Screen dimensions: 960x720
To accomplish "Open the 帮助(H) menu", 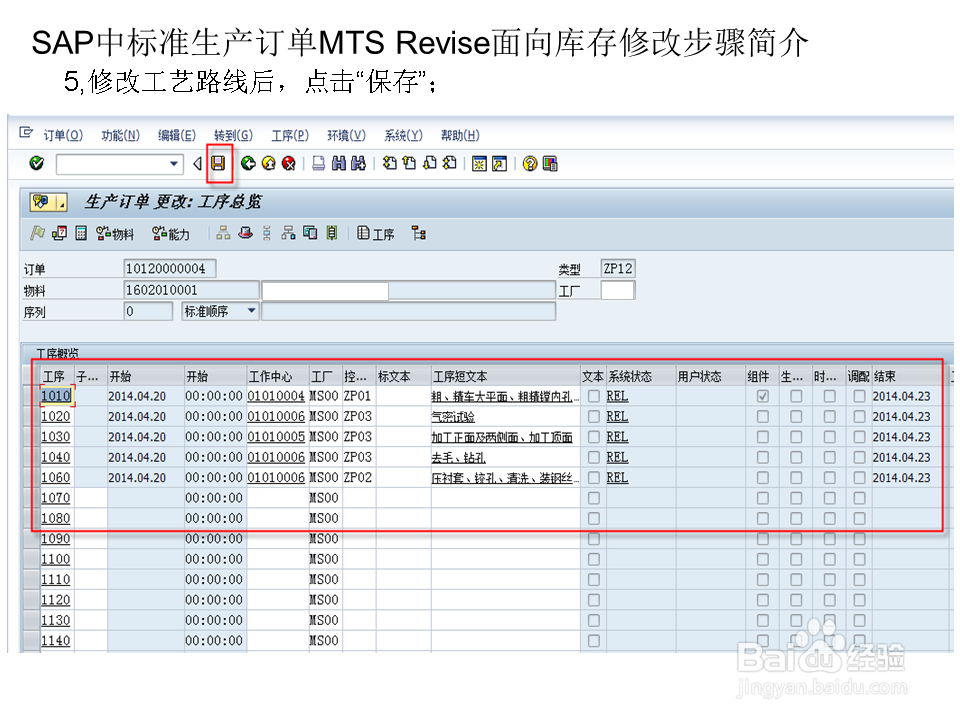I will pyautogui.click(x=460, y=135).
